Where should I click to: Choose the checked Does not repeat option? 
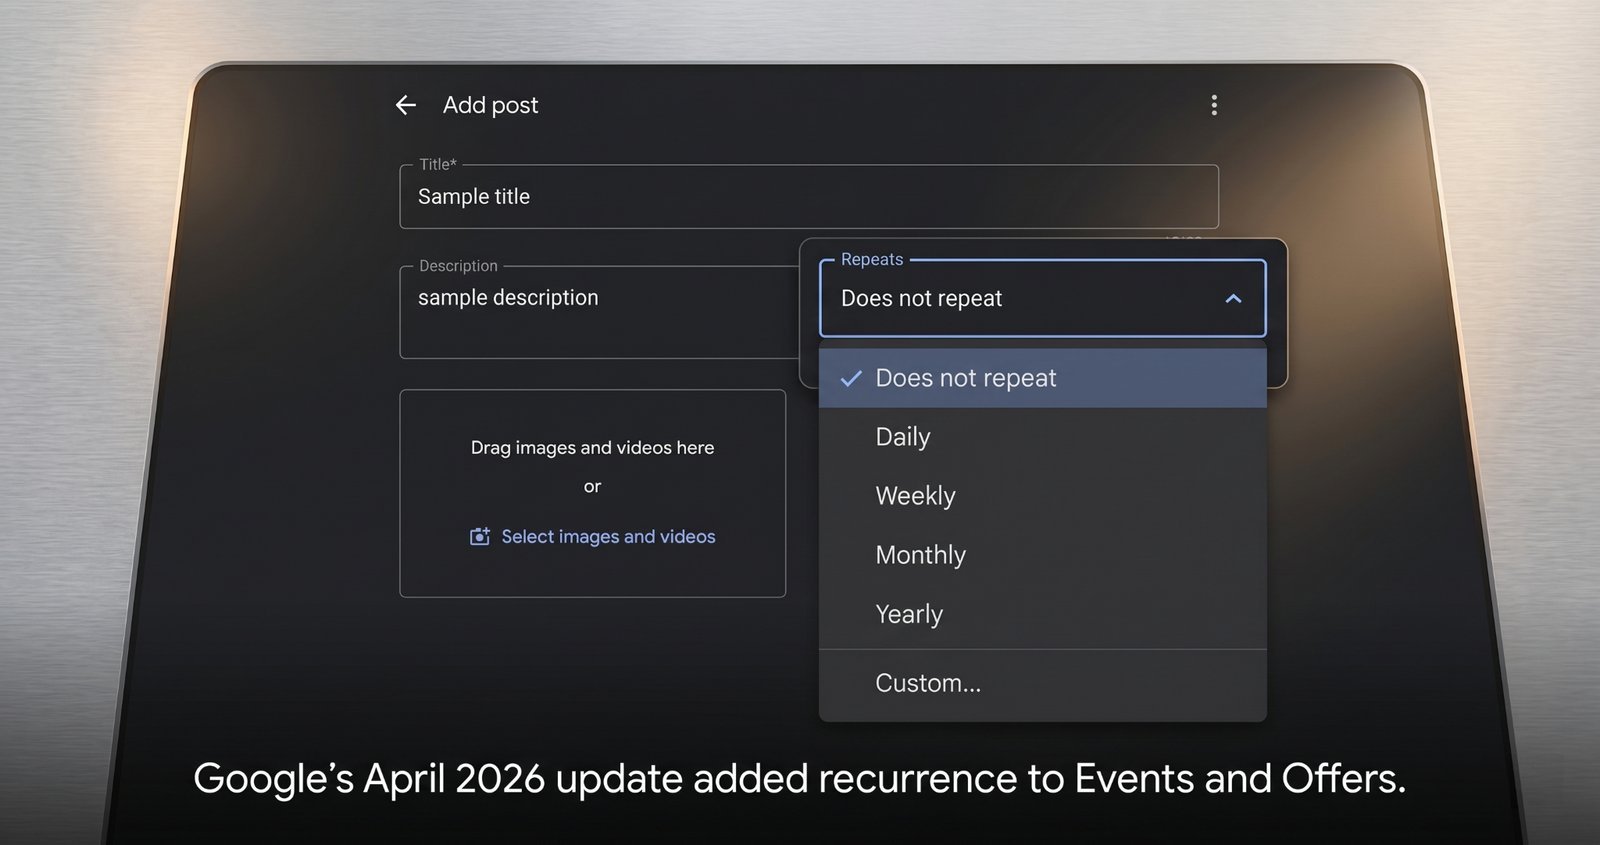tap(1042, 378)
